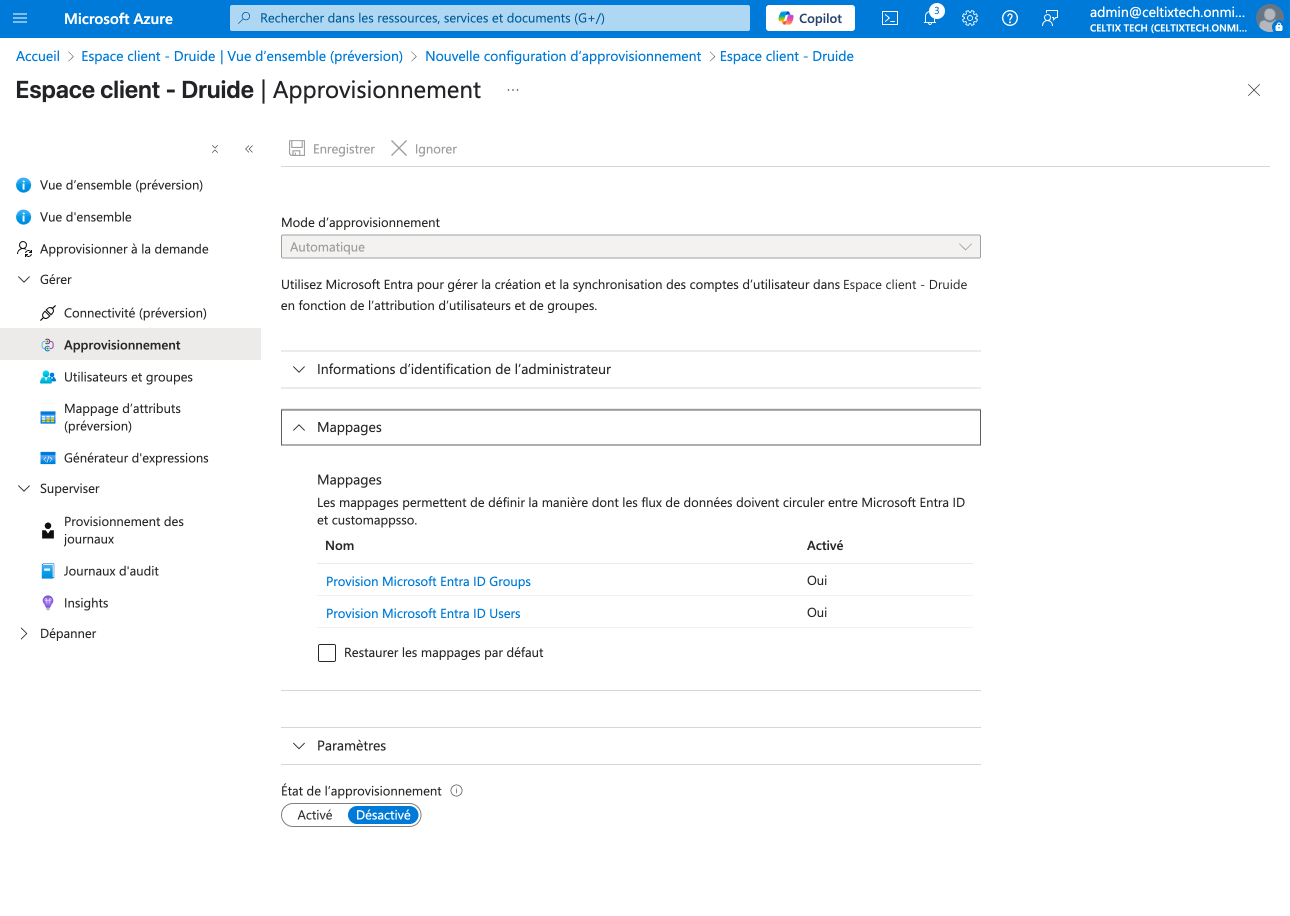Set provisioning state to Activé

315,815
